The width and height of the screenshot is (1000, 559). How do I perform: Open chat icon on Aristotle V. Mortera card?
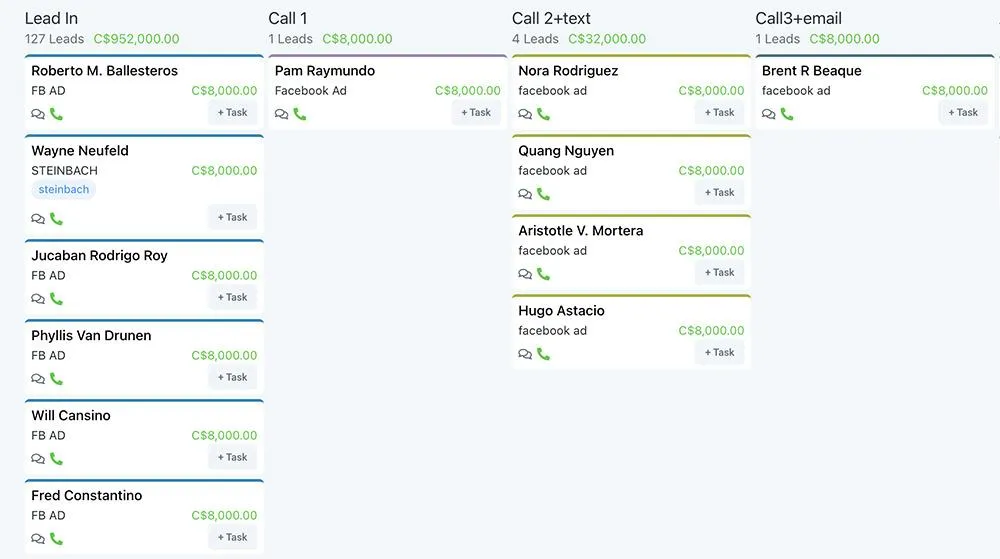[525, 274]
